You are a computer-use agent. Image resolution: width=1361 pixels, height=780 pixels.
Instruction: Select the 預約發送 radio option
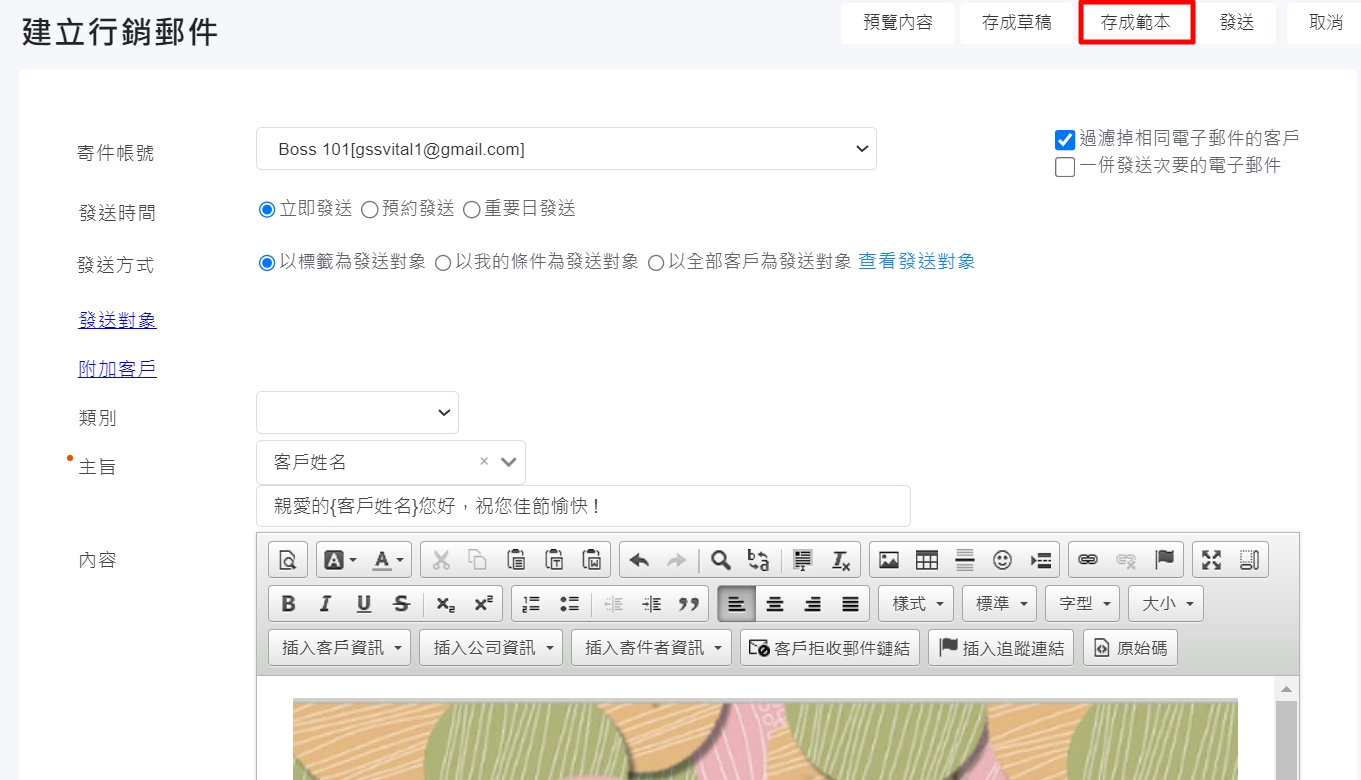pyautogui.click(x=369, y=210)
